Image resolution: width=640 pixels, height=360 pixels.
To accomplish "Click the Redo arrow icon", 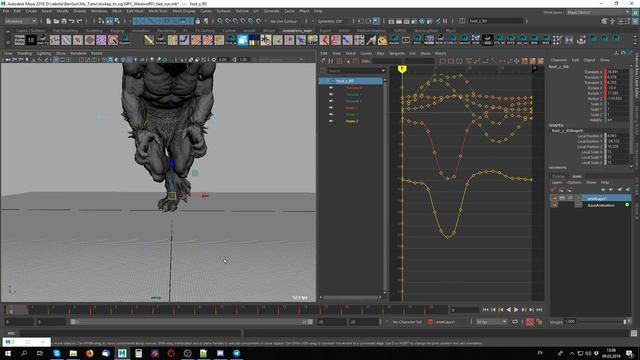I will [79, 21].
